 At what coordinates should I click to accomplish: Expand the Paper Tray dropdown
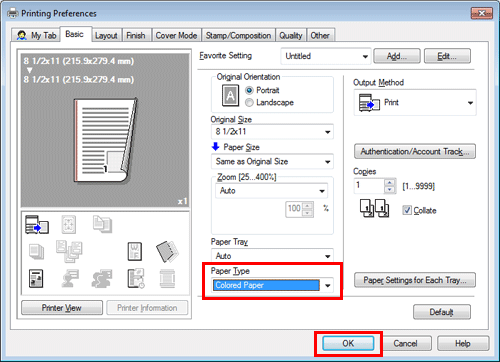pyautogui.click(x=272, y=256)
